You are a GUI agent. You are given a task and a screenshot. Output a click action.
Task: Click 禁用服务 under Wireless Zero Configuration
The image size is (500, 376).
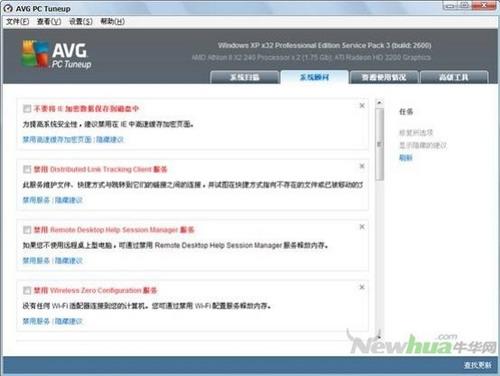tap(36, 321)
